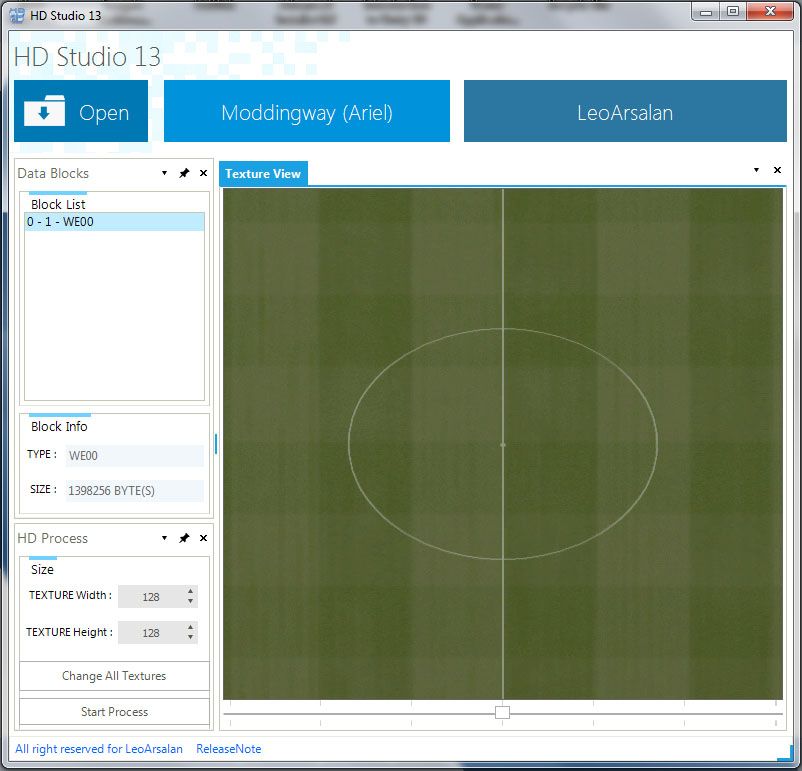
Task: Click the Moddingway (Ariel) tile
Action: (307, 112)
